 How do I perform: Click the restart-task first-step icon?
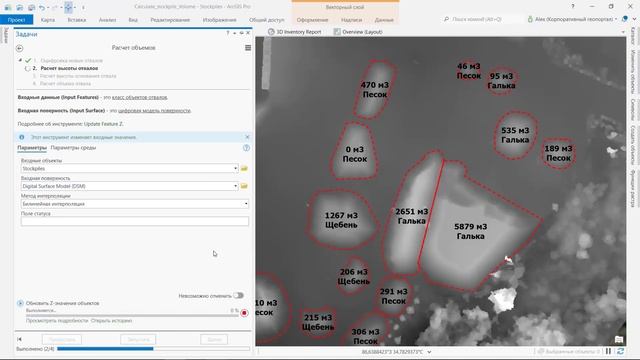[x=19, y=339]
